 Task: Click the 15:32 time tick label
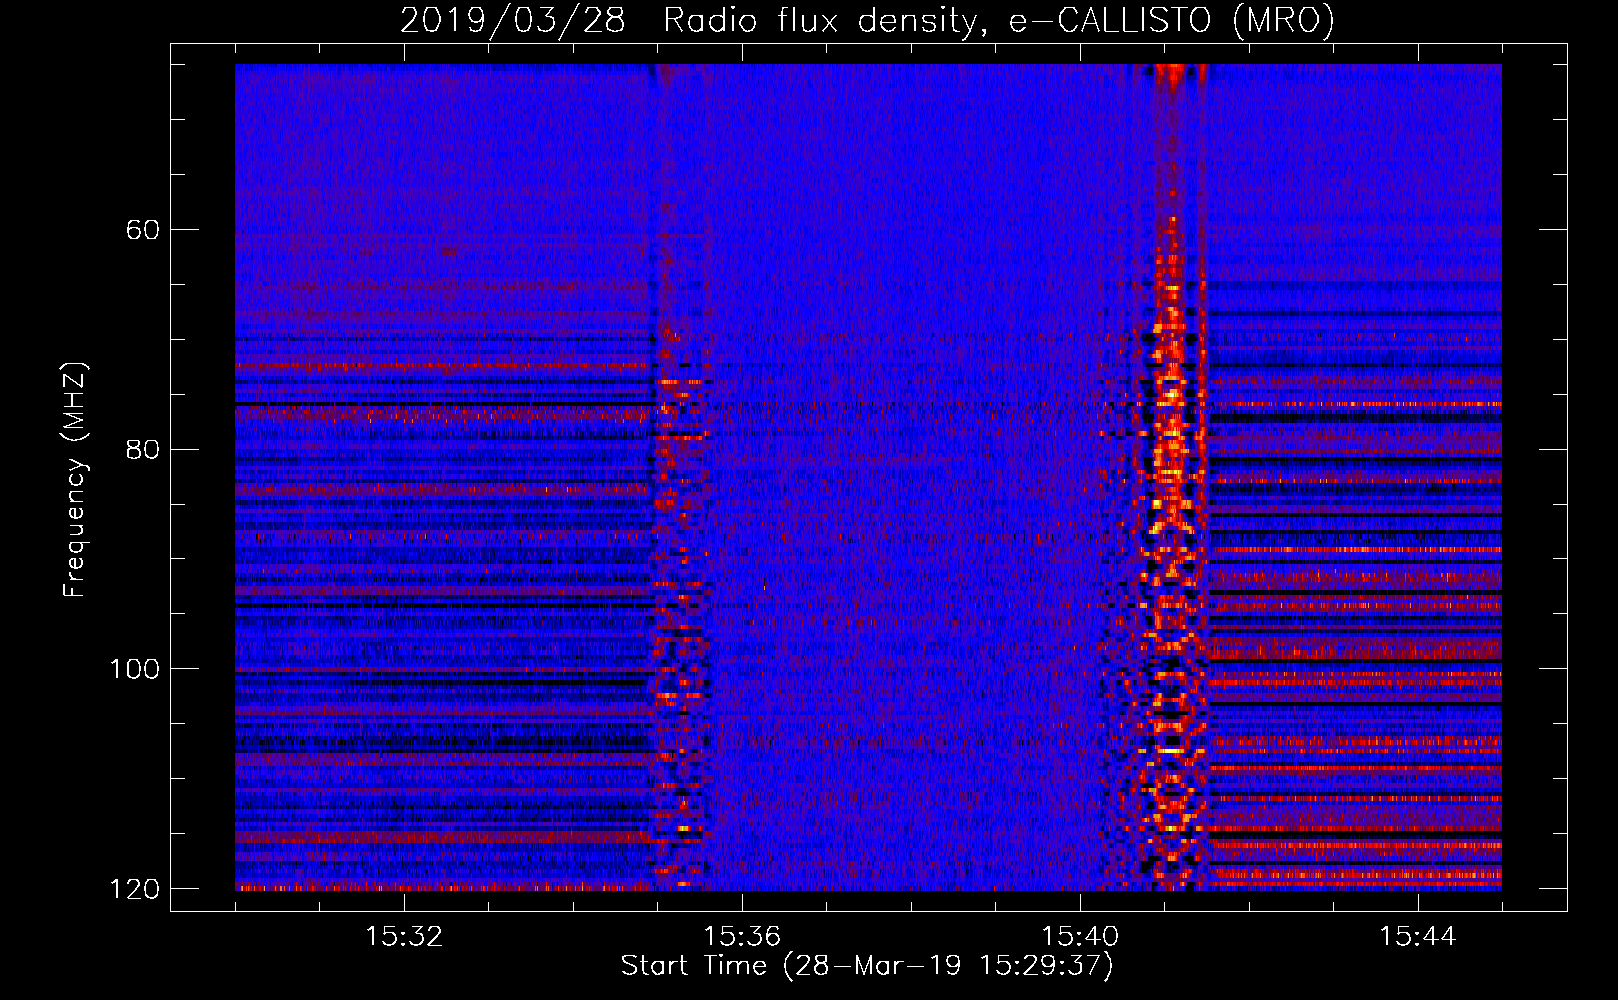(x=404, y=937)
